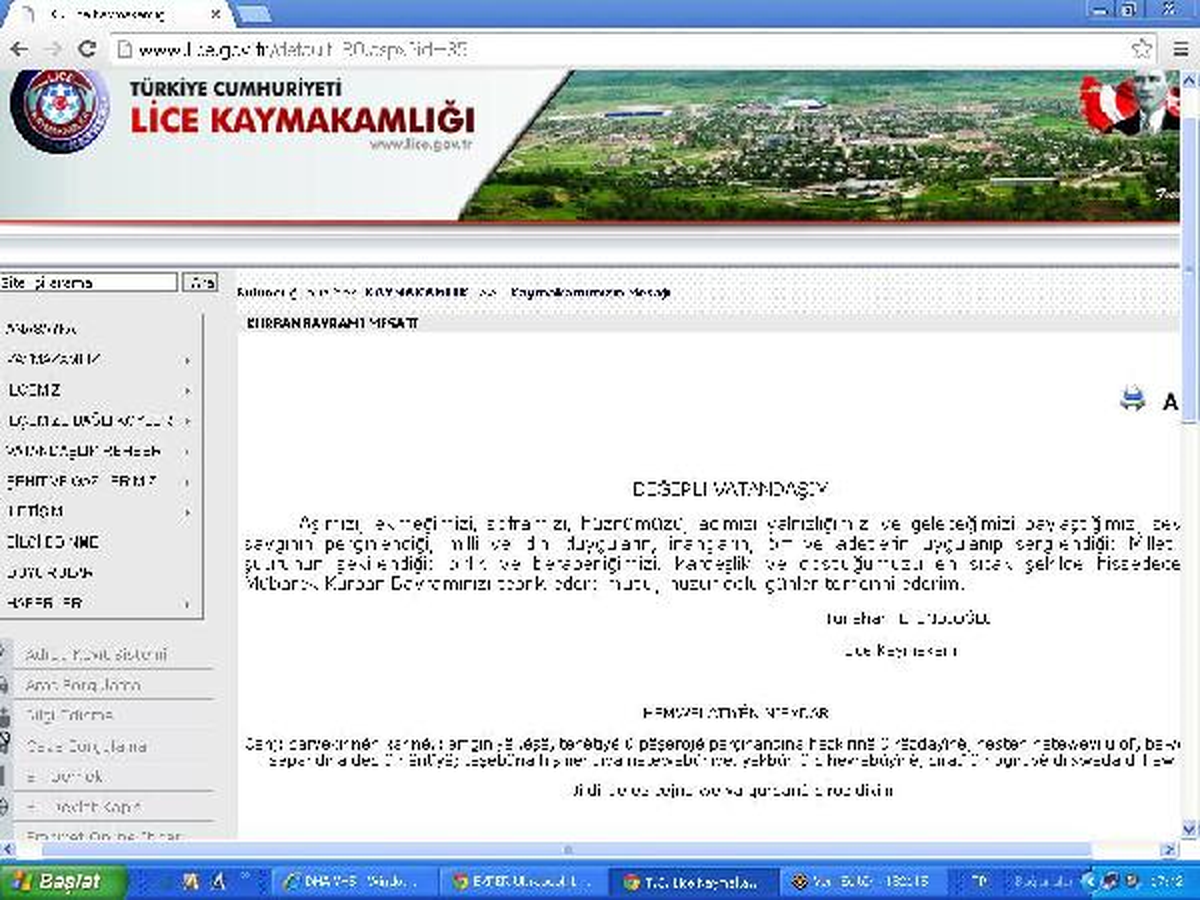Screen dimensions: 1200x900
Task: Click the browser back arrow
Action: [x=19, y=49]
